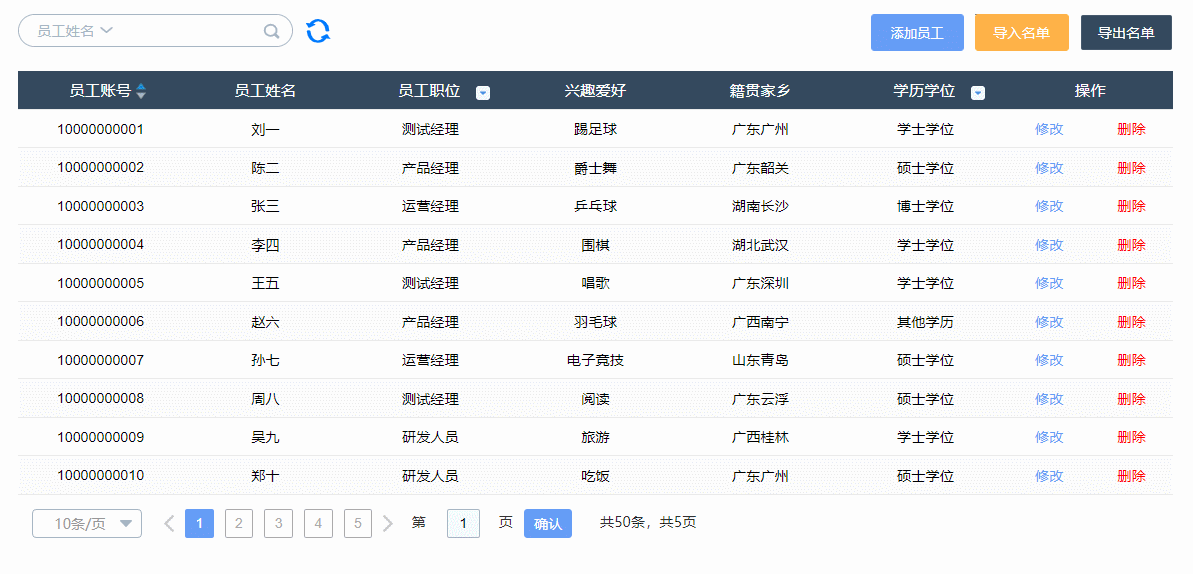Click 修改 for employee 刘一

point(1049,129)
